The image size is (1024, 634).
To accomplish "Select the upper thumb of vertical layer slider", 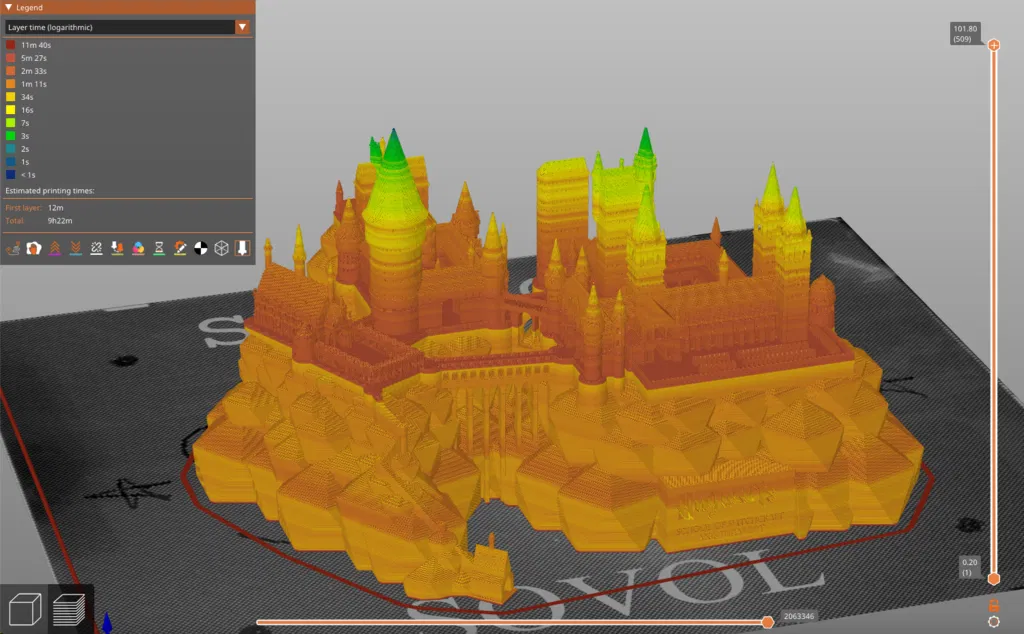I will (x=994, y=45).
